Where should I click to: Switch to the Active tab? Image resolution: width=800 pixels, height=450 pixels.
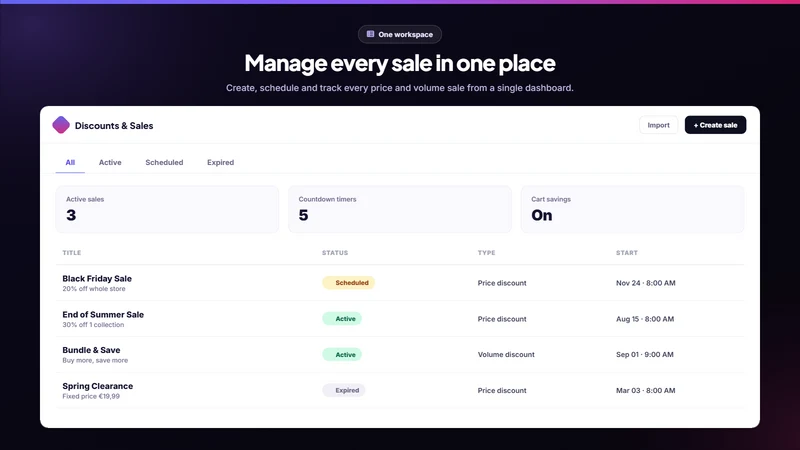pyautogui.click(x=110, y=162)
